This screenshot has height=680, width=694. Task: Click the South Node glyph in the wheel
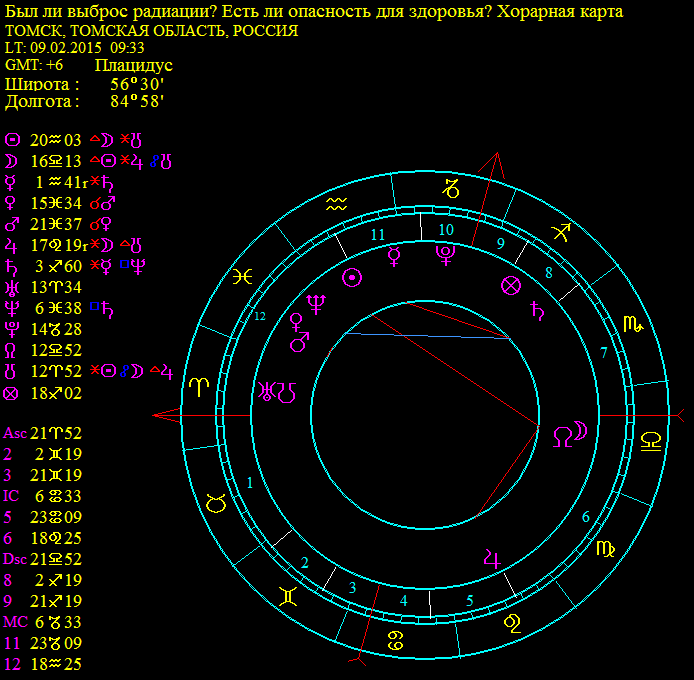pyautogui.click(x=287, y=393)
